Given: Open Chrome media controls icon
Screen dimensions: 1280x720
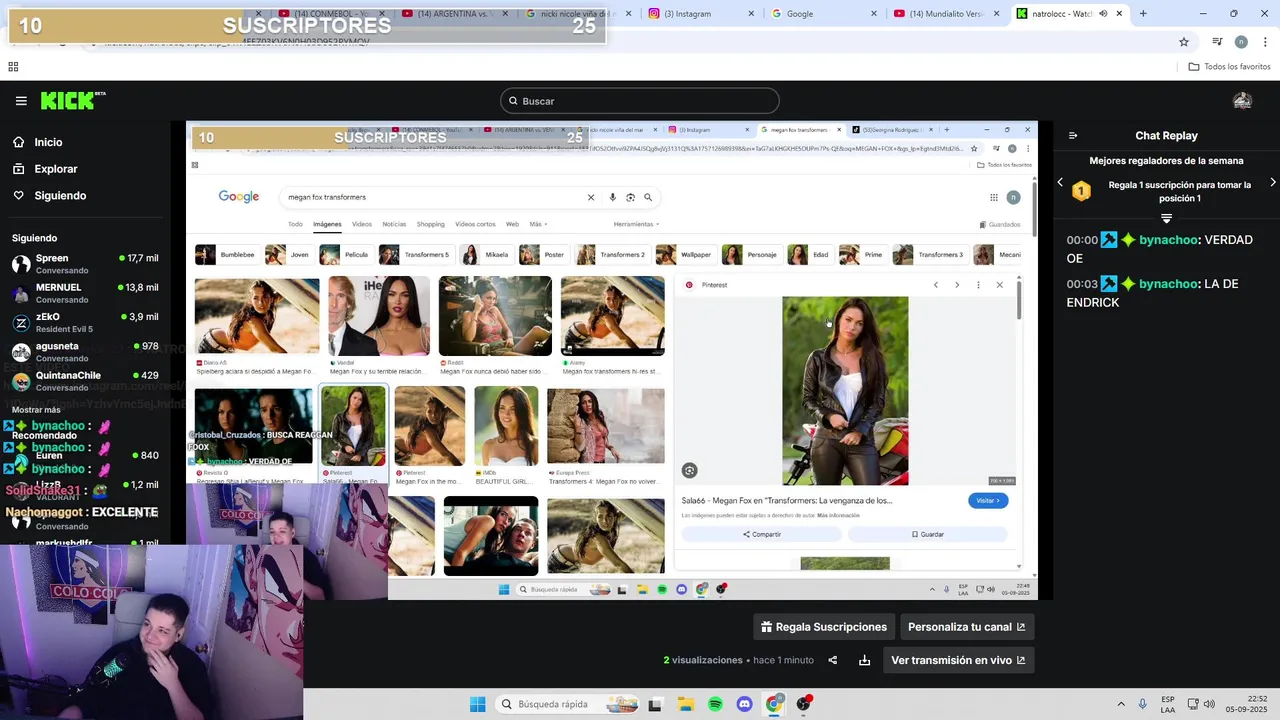Looking at the screenshot, I should coord(1217,42).
